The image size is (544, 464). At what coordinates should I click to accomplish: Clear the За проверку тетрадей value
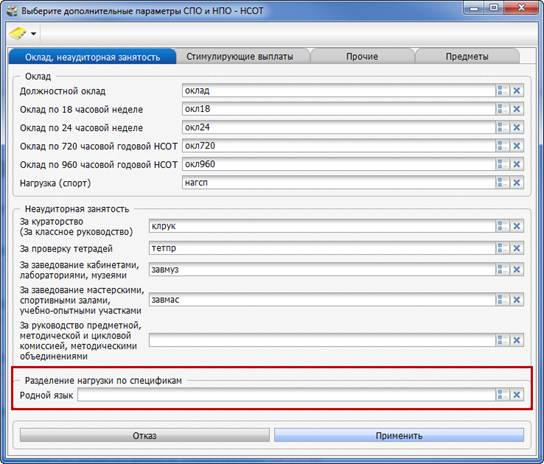click(517, 248)
